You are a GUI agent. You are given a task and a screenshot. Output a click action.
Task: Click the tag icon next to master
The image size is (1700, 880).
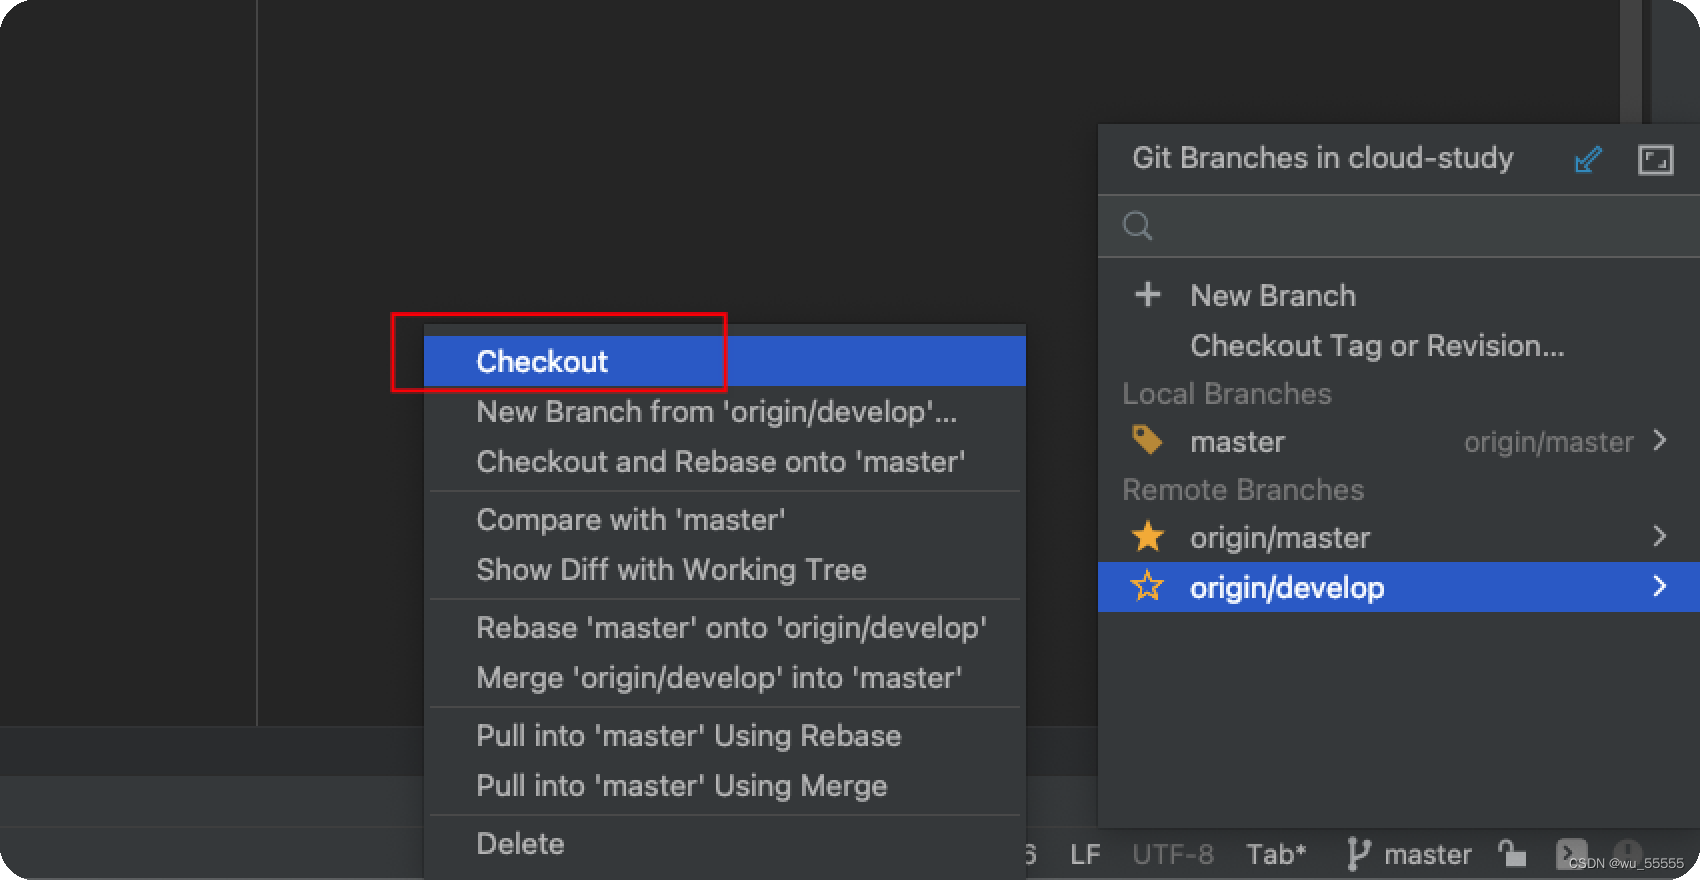click(1147, 440)
